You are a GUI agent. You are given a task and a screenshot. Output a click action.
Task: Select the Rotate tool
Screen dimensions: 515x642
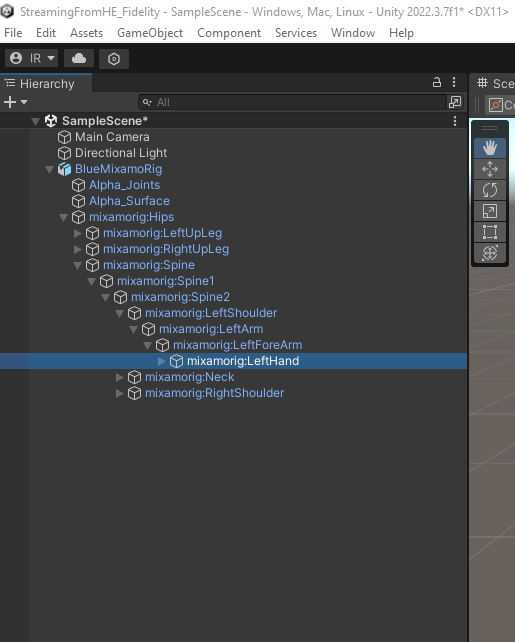(x=490, y=190)
